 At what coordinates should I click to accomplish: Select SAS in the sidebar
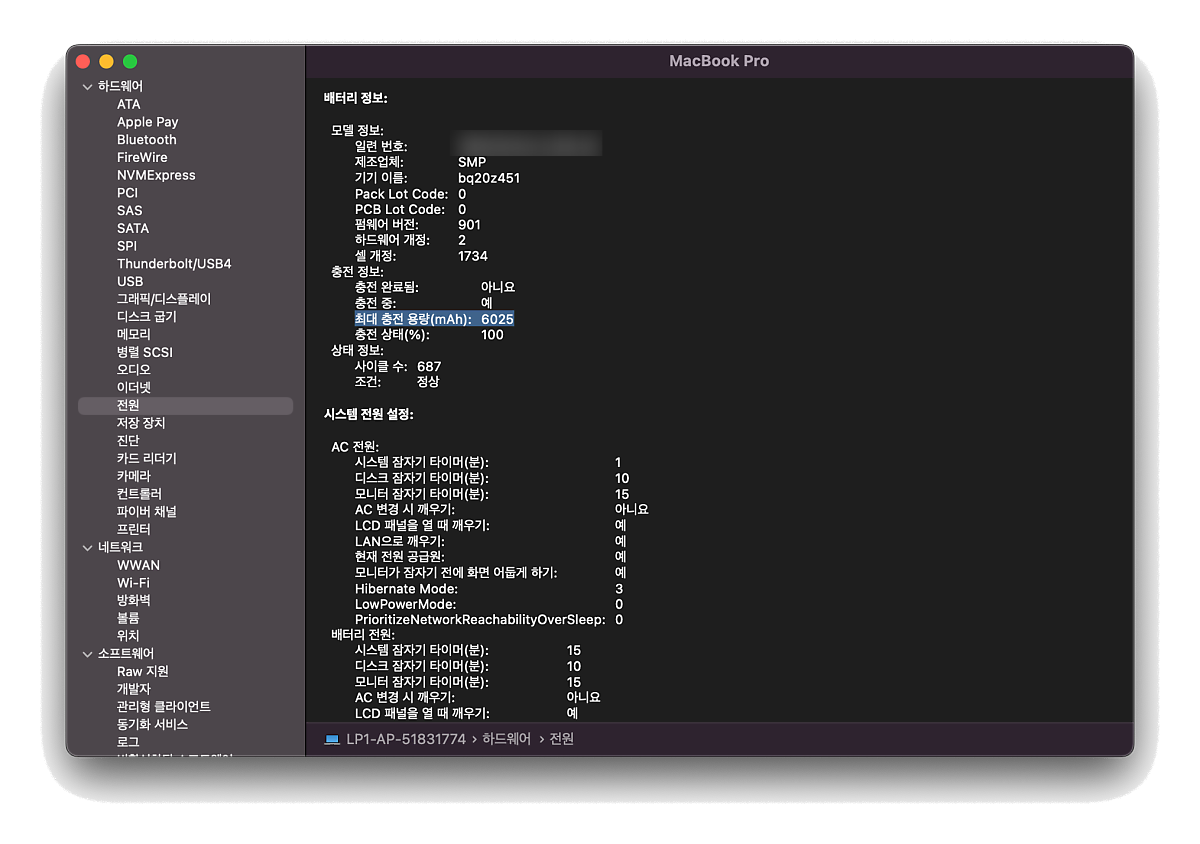(129, 211)
